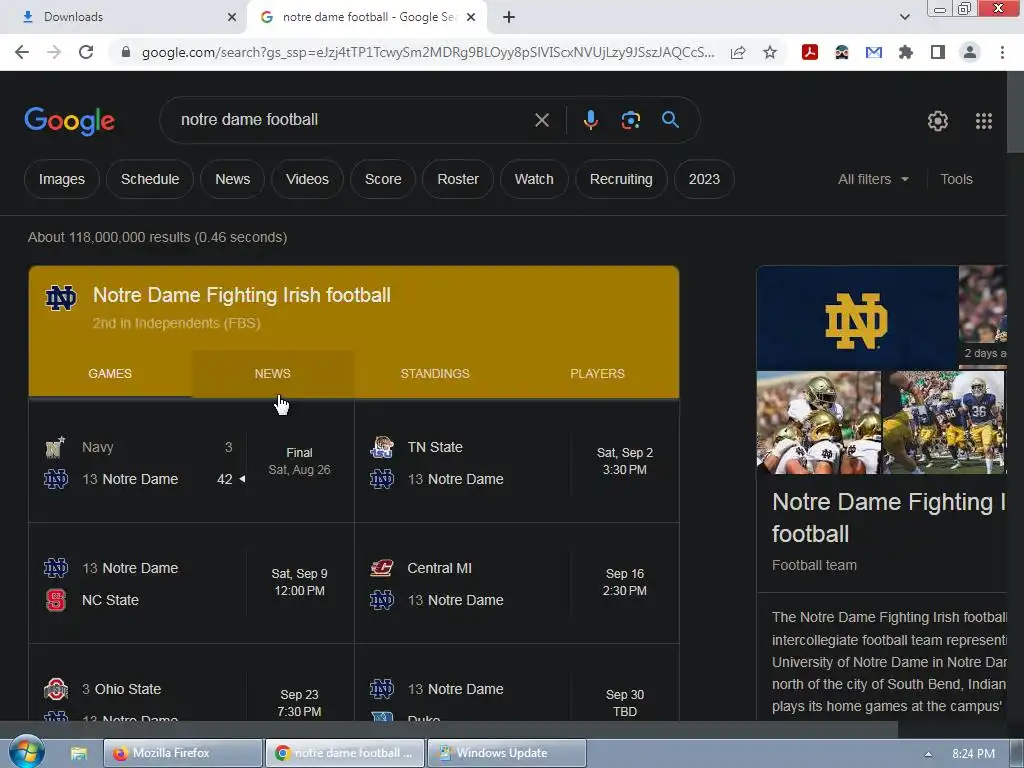Open the players running photo with number 36

coord(944,423)
